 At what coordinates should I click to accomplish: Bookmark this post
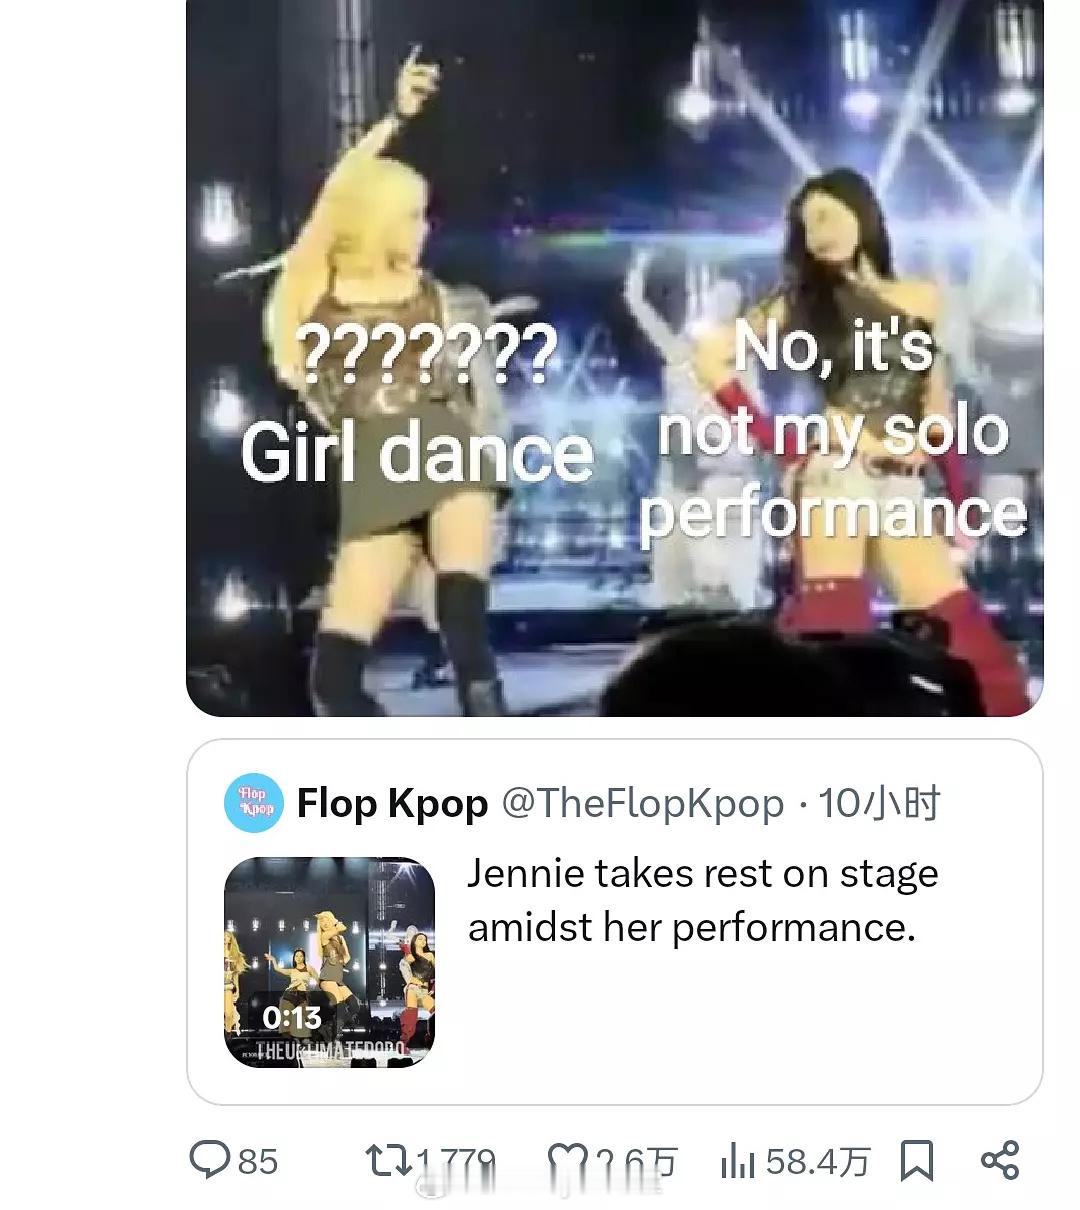pyautogui.click(x=917, y=1161)
